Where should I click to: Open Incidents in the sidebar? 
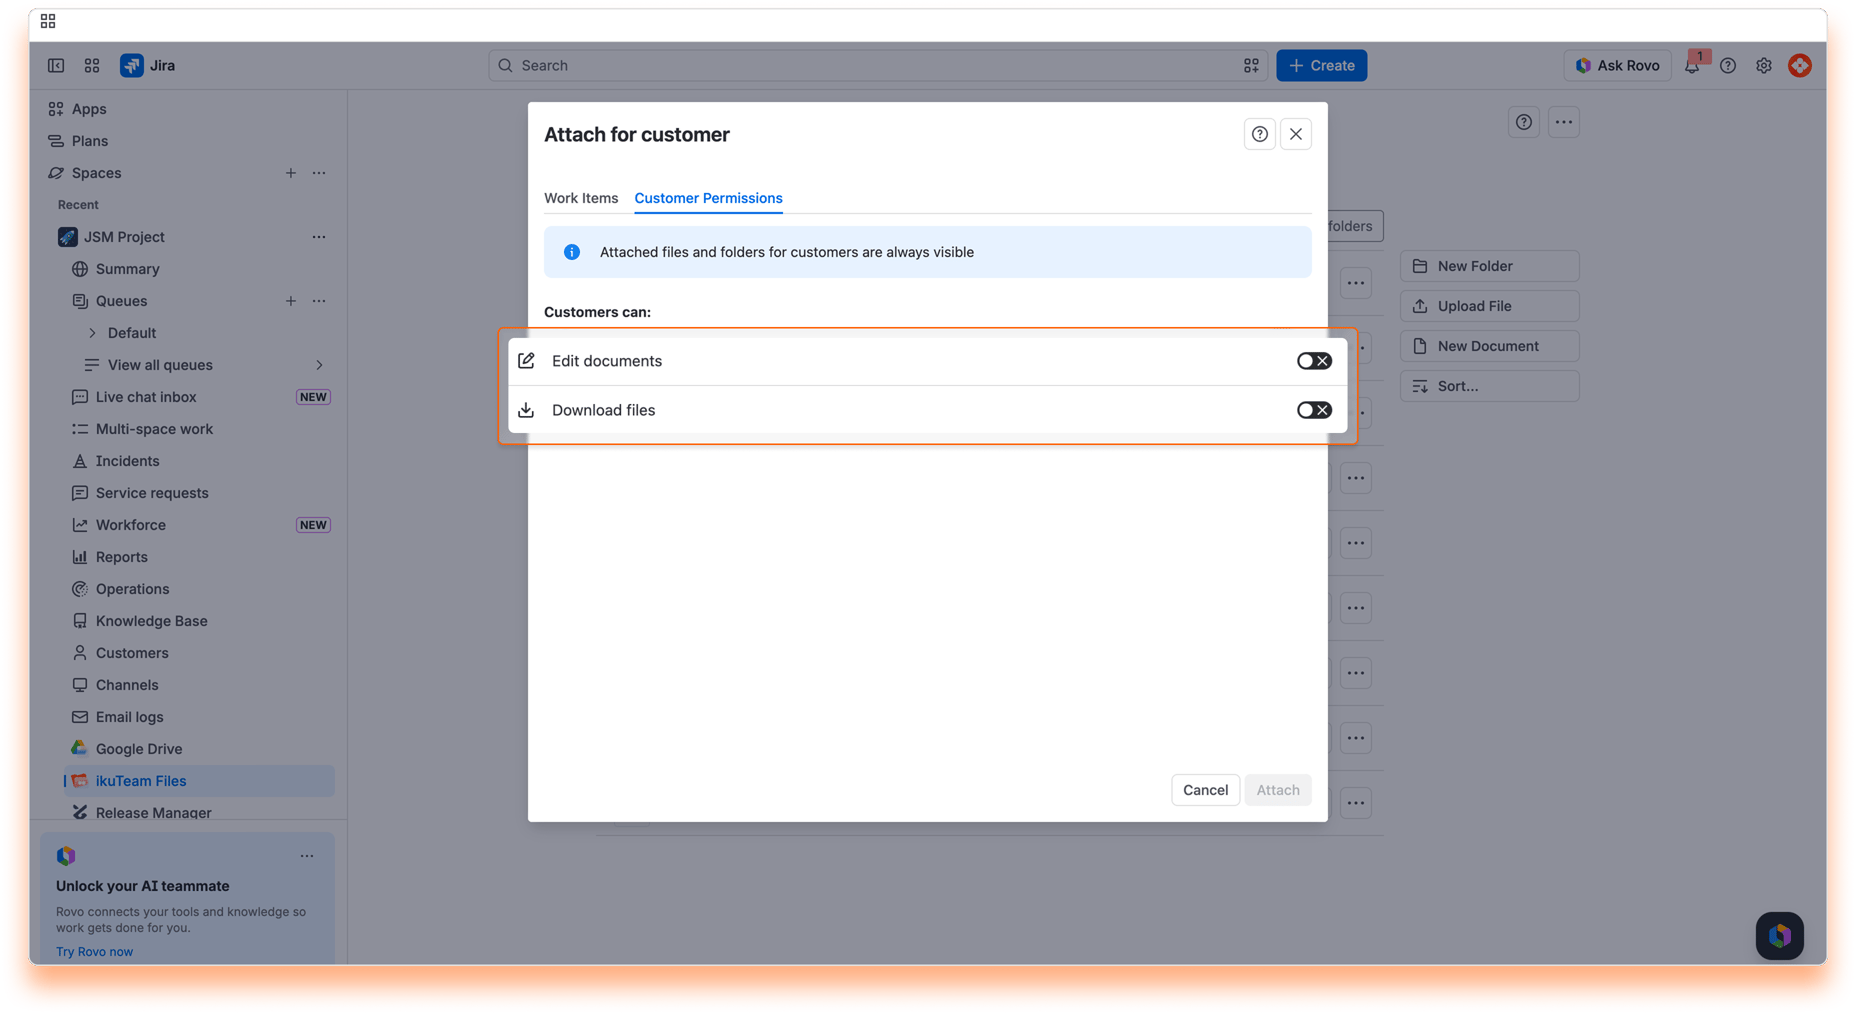127,461
